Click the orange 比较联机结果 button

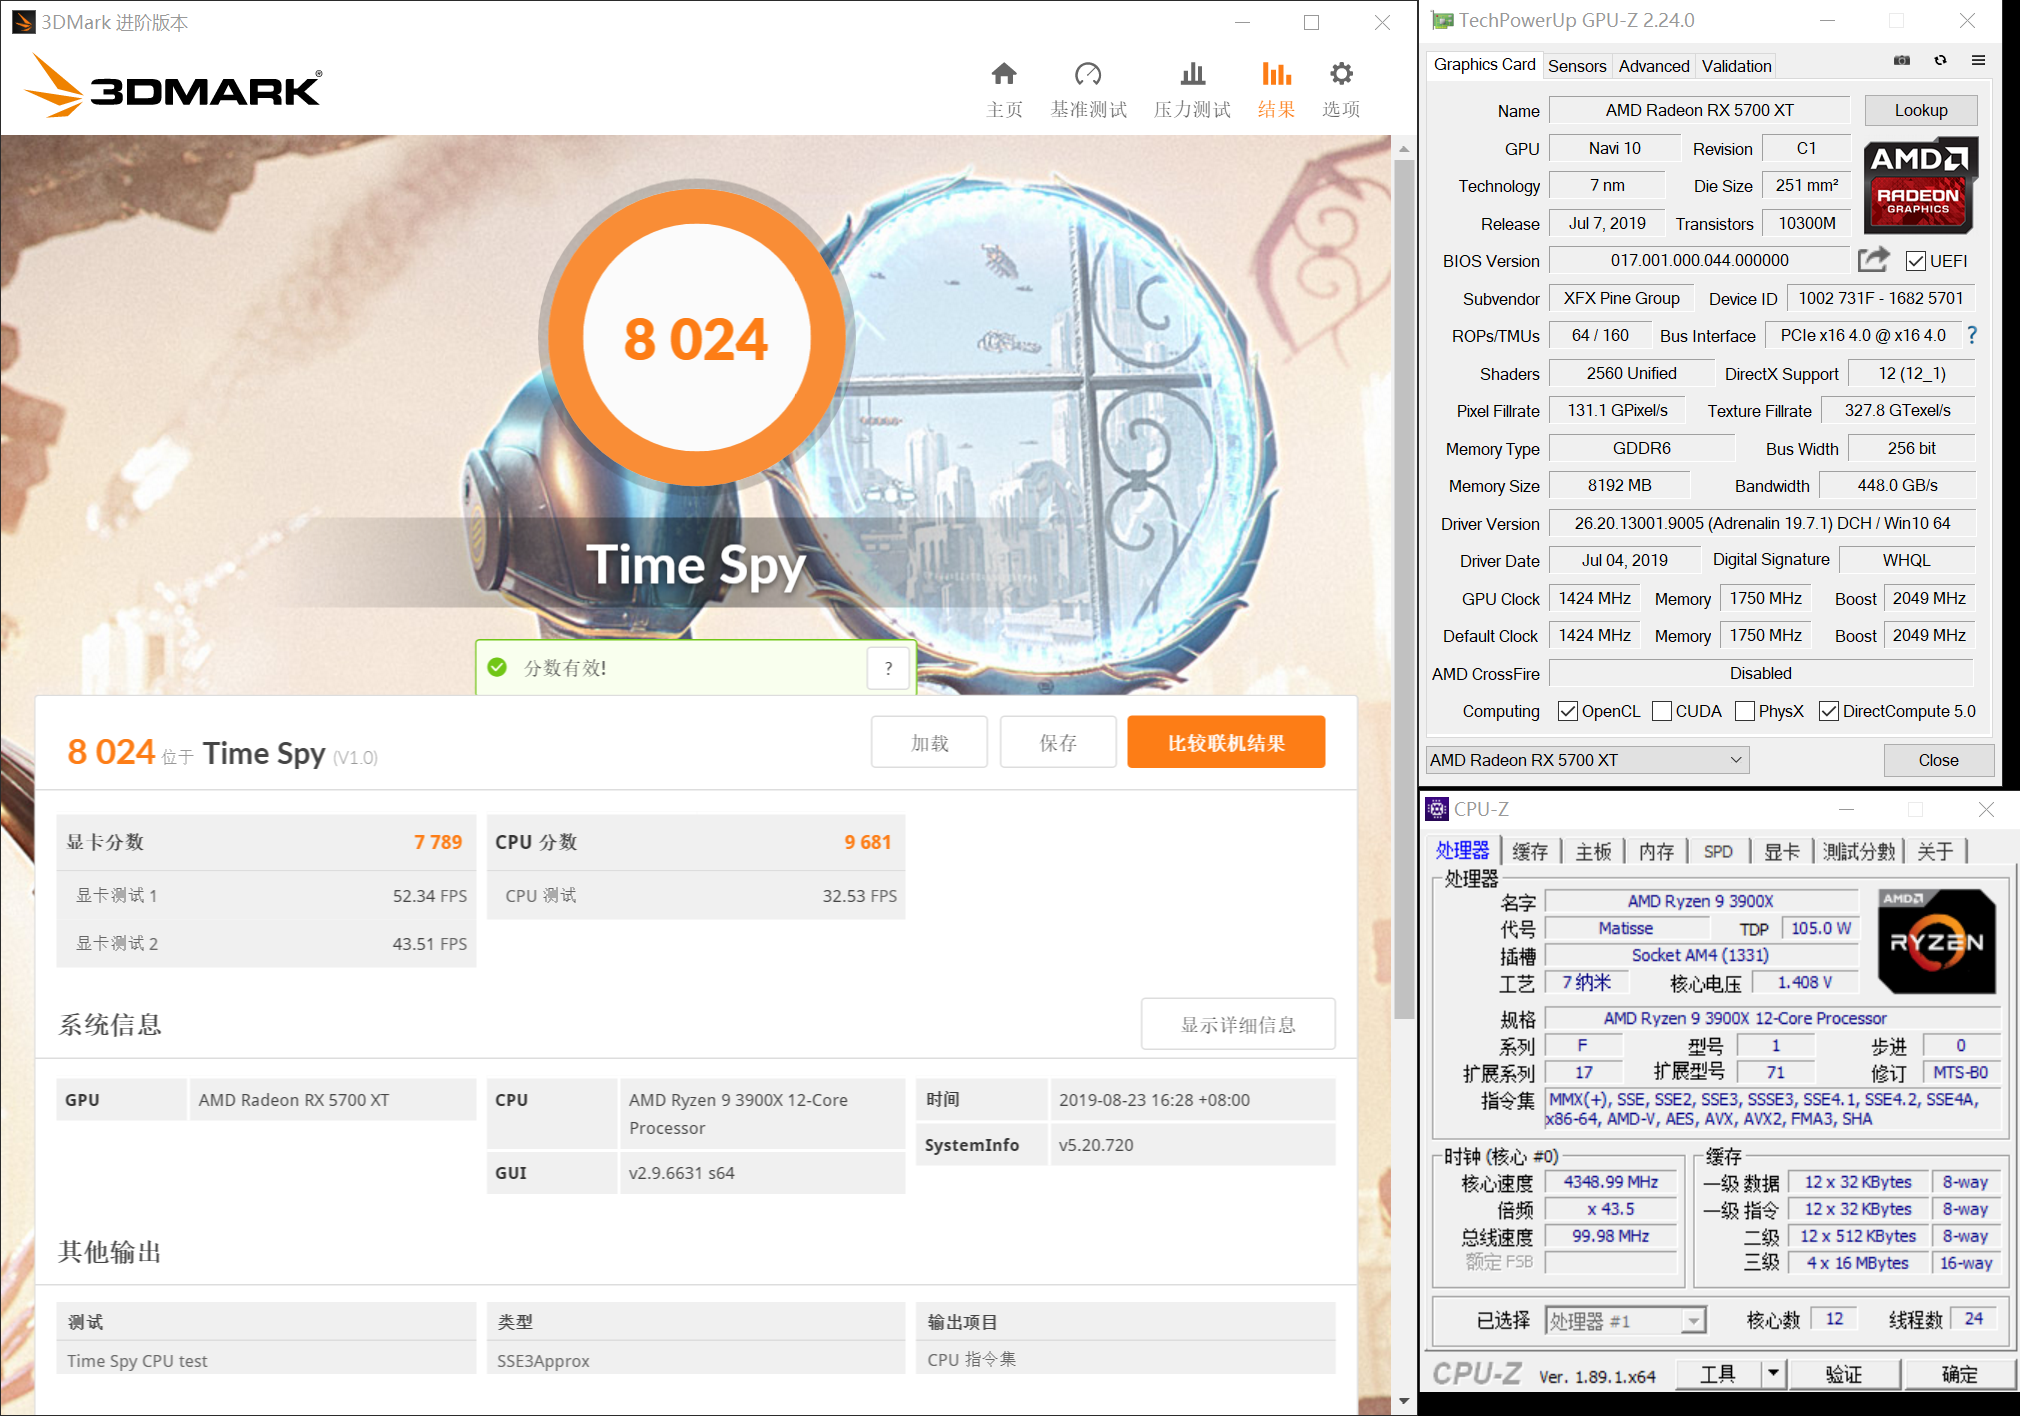[1226, 743]
